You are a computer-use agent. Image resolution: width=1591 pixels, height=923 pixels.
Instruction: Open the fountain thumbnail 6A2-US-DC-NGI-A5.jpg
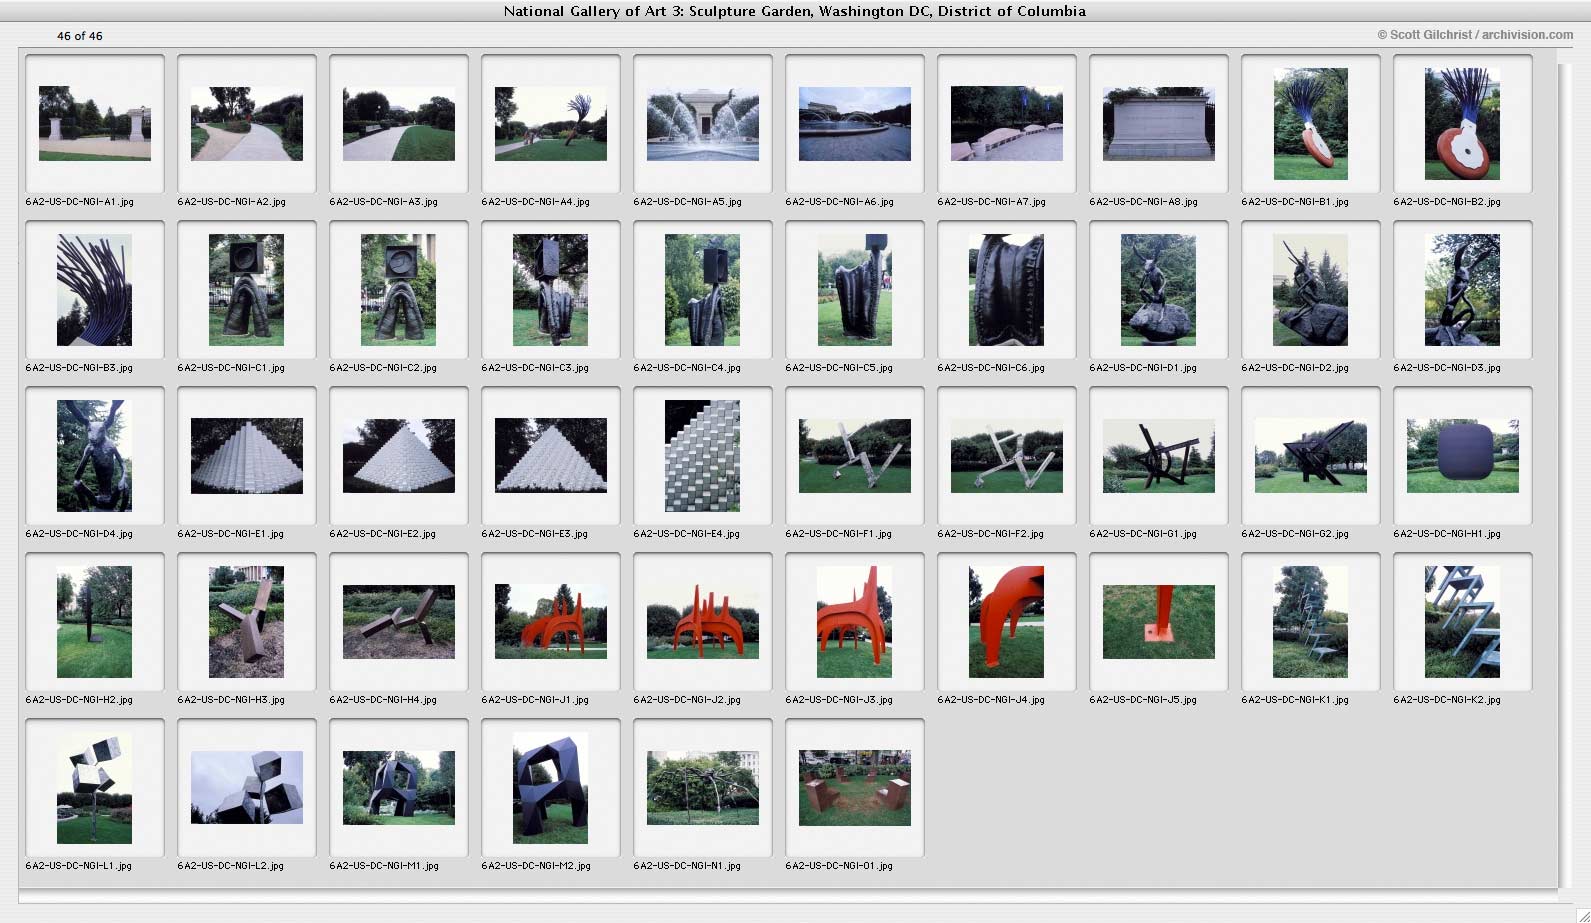(x=703, y=124)
